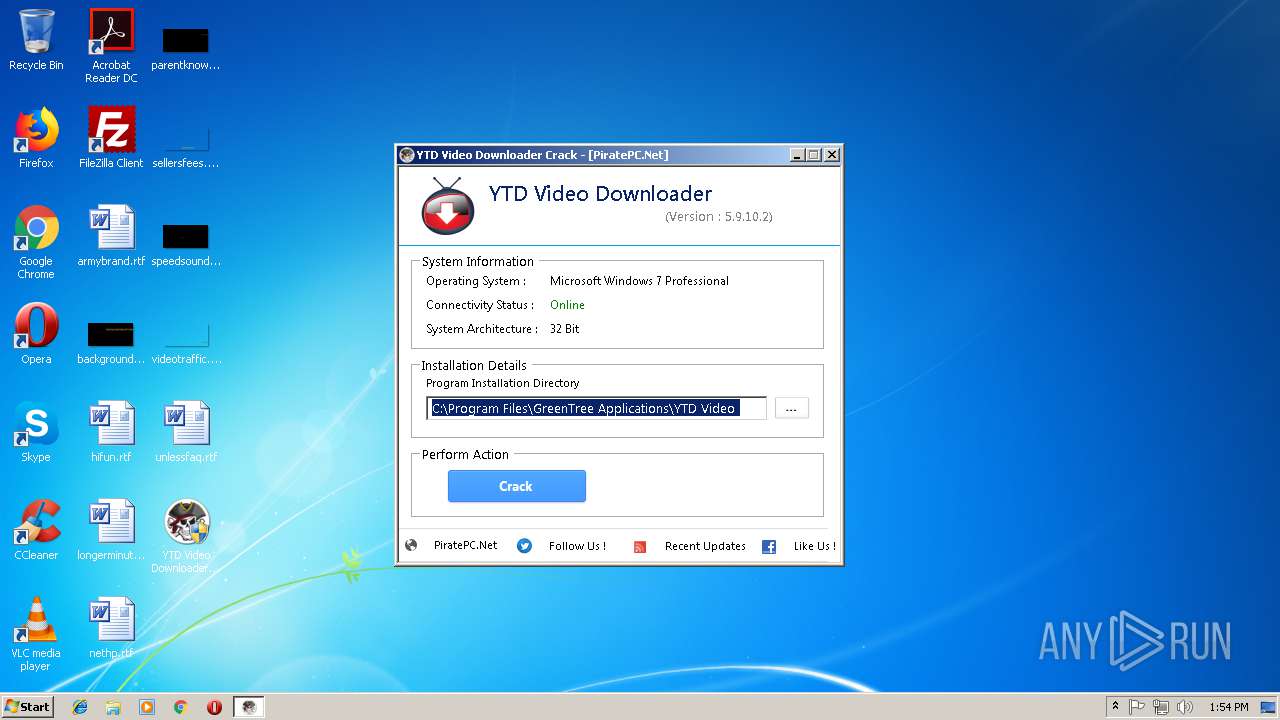Screen dimensions: 1280x720
Task: Select the Skype desktop shortcut
Action: click(x=36, y=432)
